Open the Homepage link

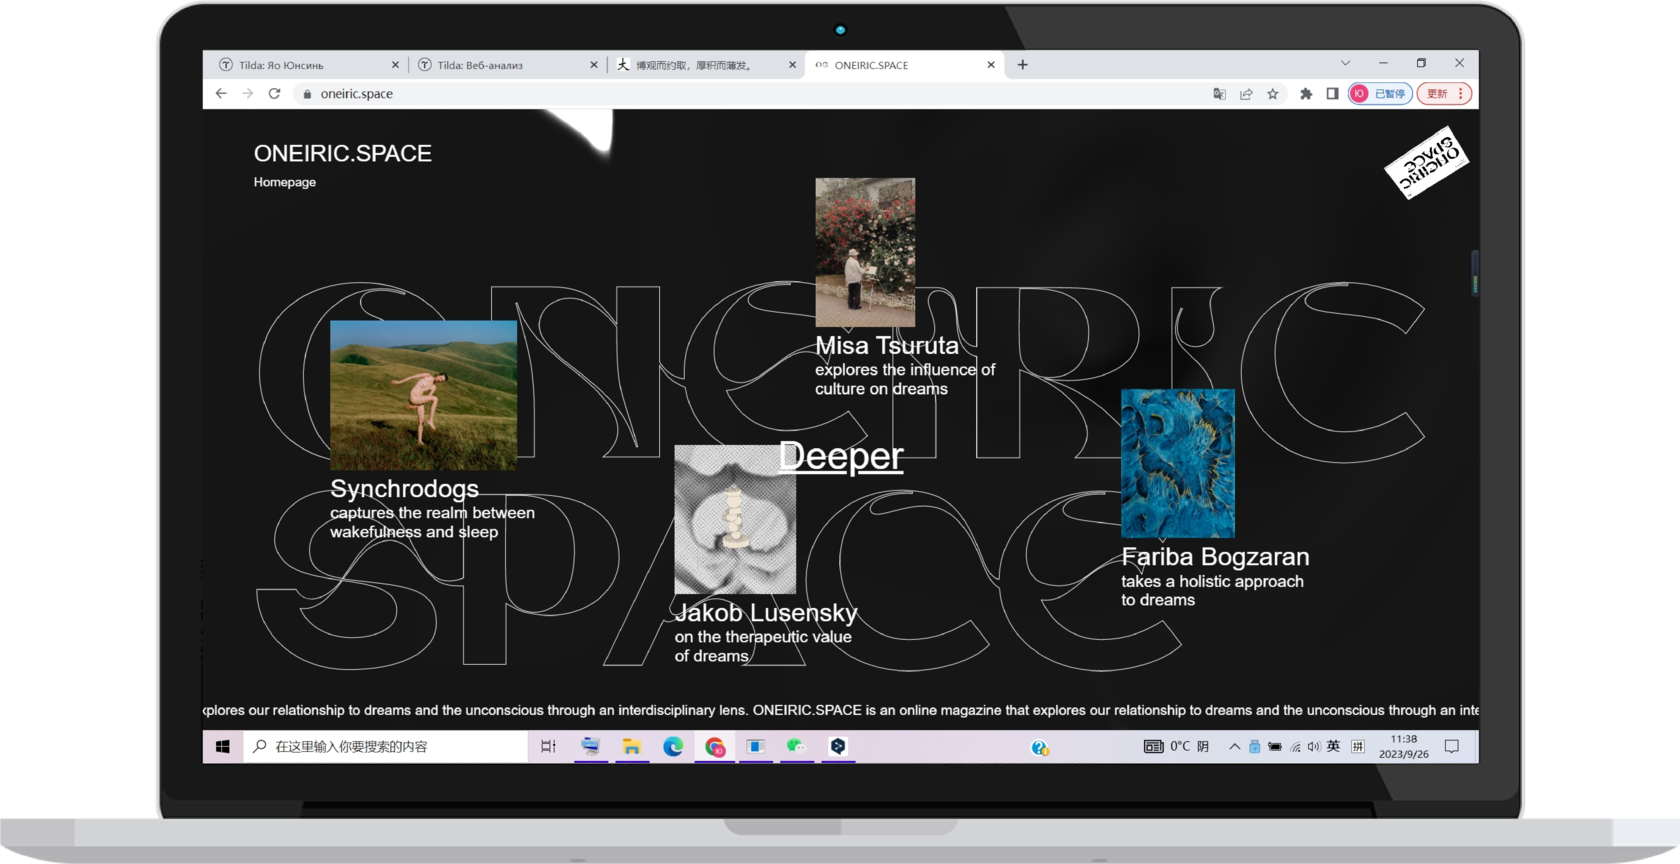click(x=284, y=182)
